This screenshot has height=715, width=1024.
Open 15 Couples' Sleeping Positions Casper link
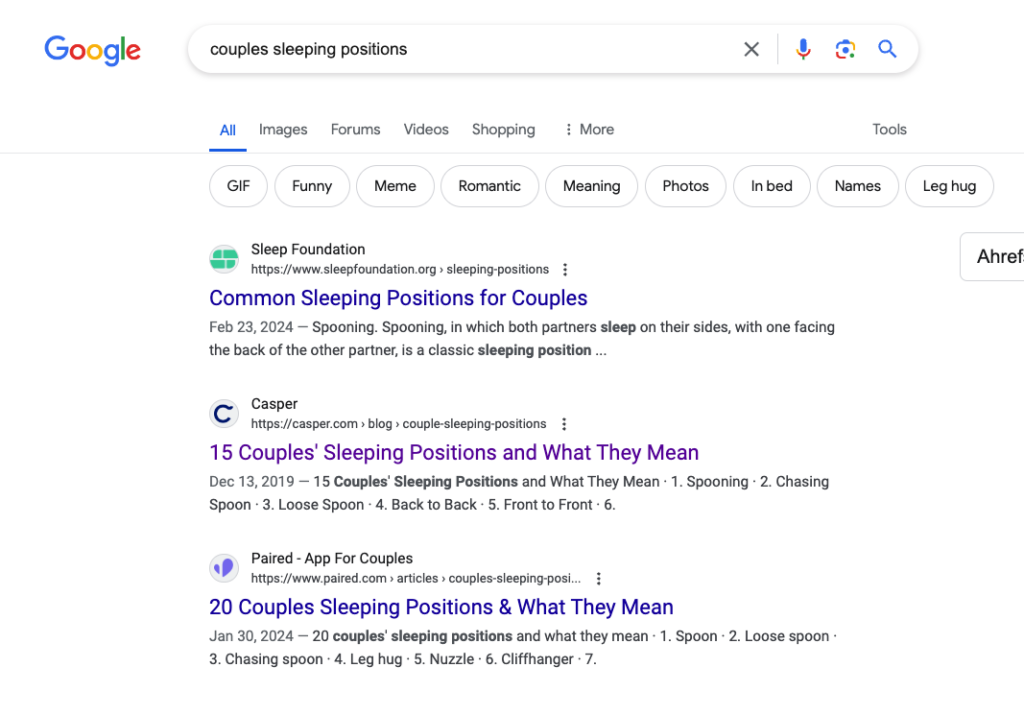tap(453, 452)
